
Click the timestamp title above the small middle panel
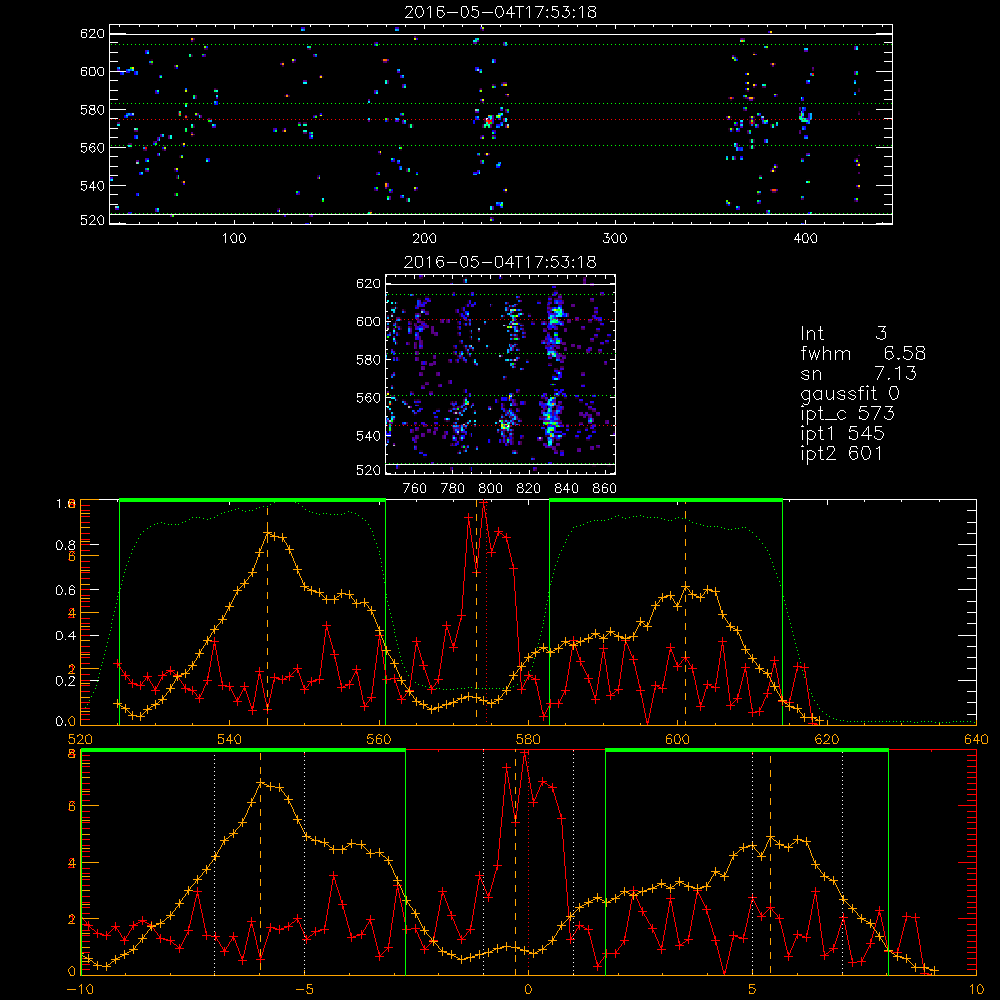501,262
